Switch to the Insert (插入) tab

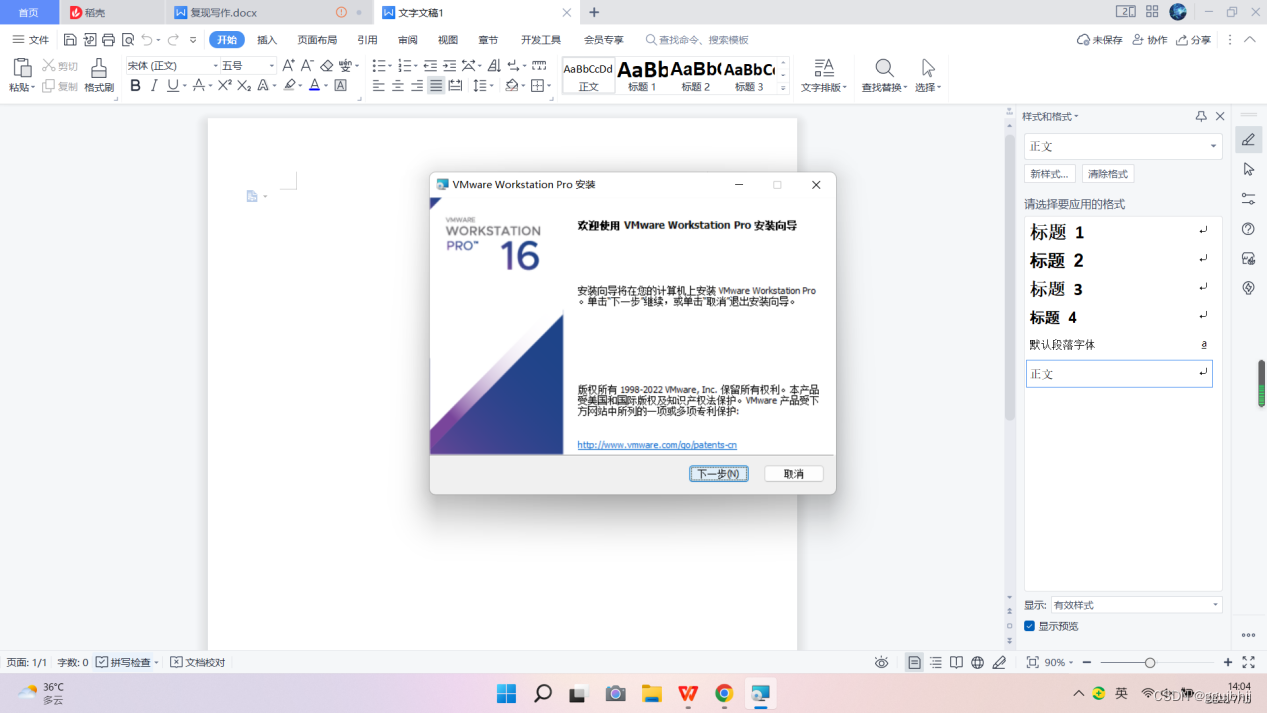point(267,40)
